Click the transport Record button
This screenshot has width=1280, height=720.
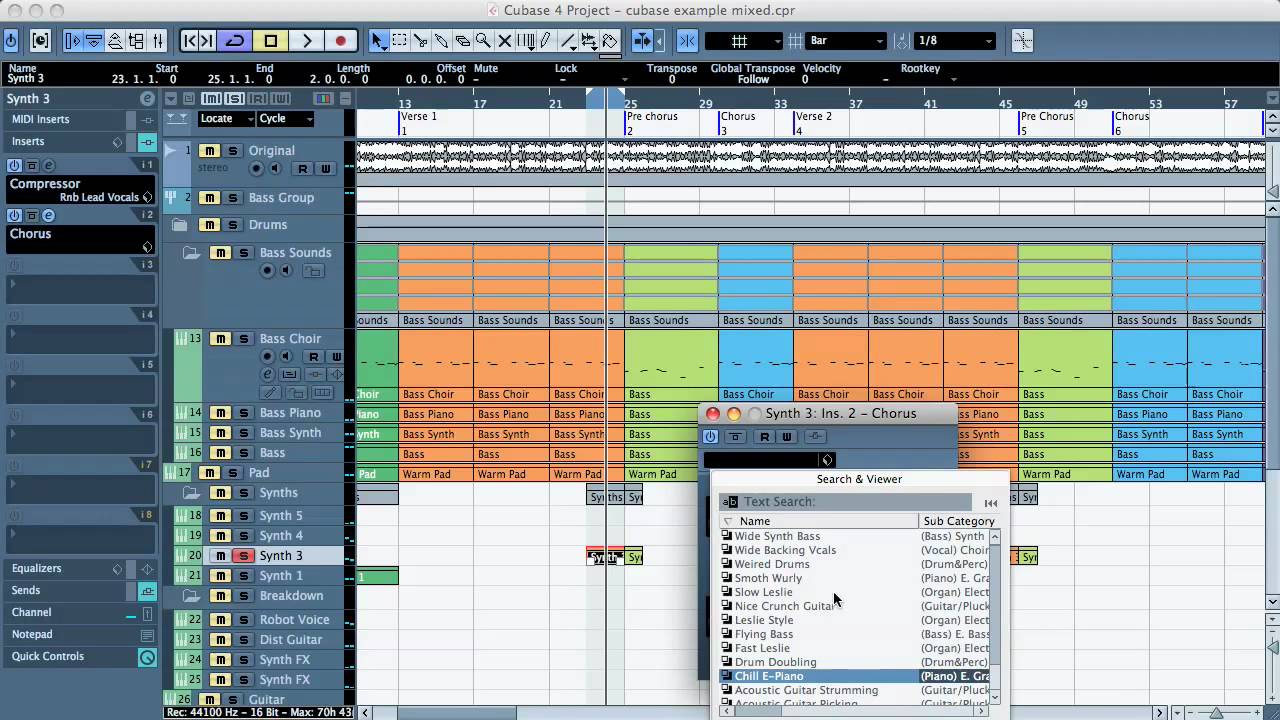[x=340, y=41]
